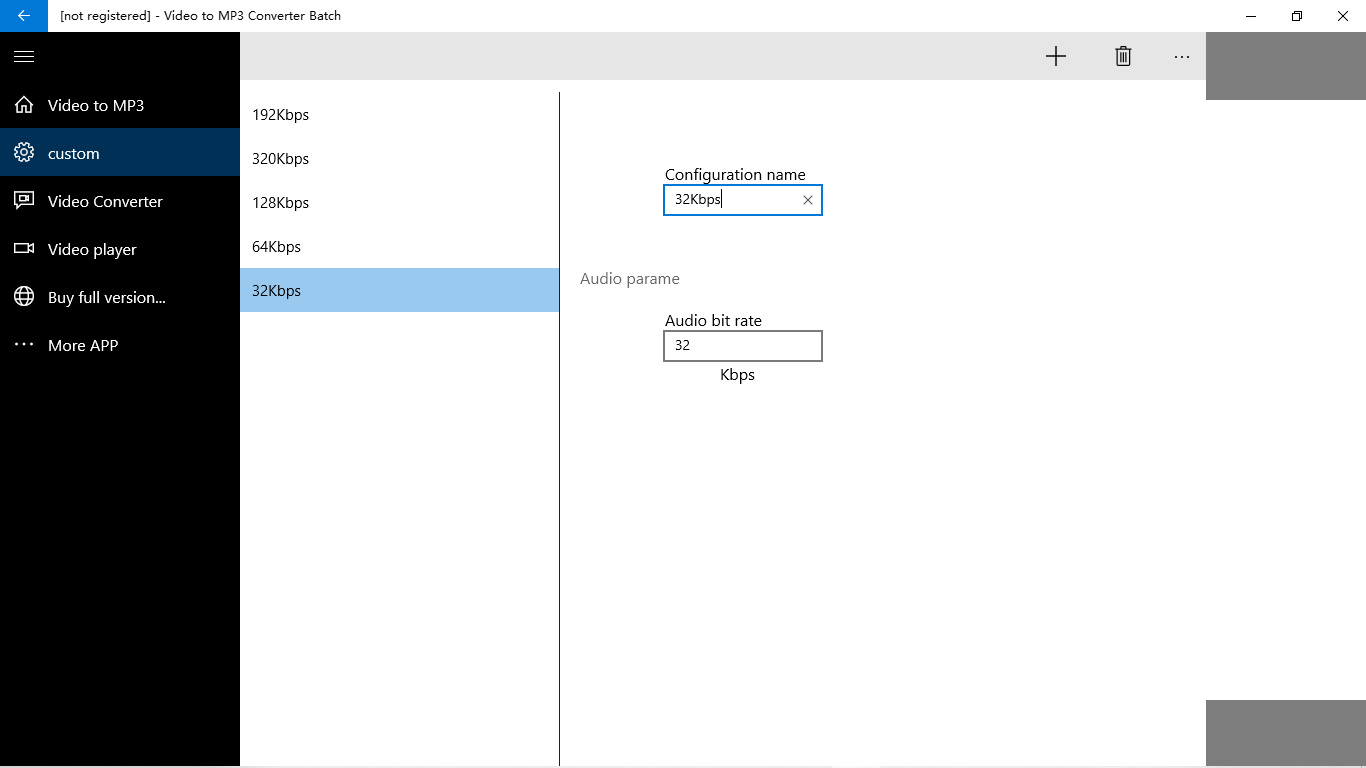Select the 320Kbps configuration

(400, 158)
